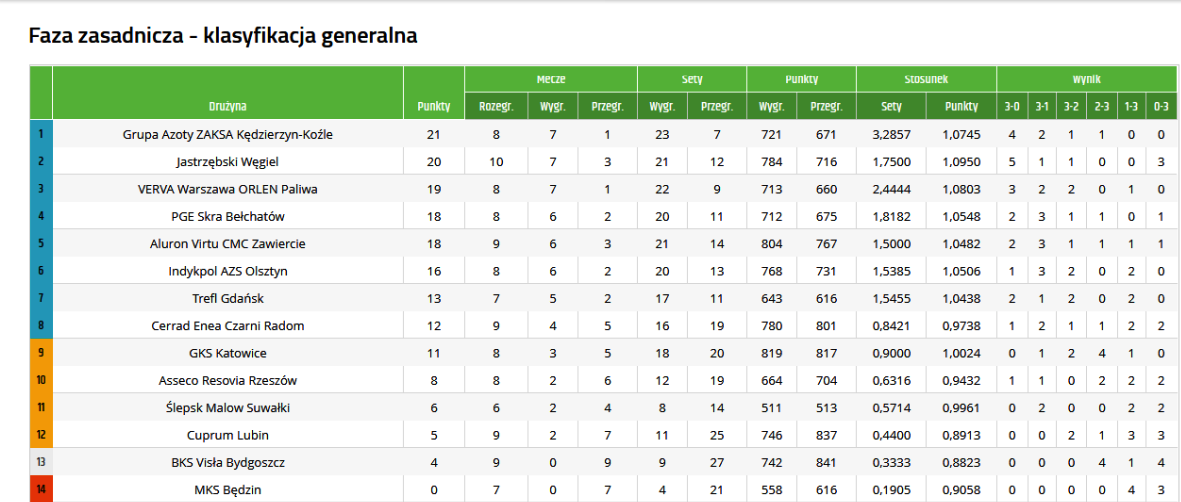Click the blue position 1 badge

(41, 134)
